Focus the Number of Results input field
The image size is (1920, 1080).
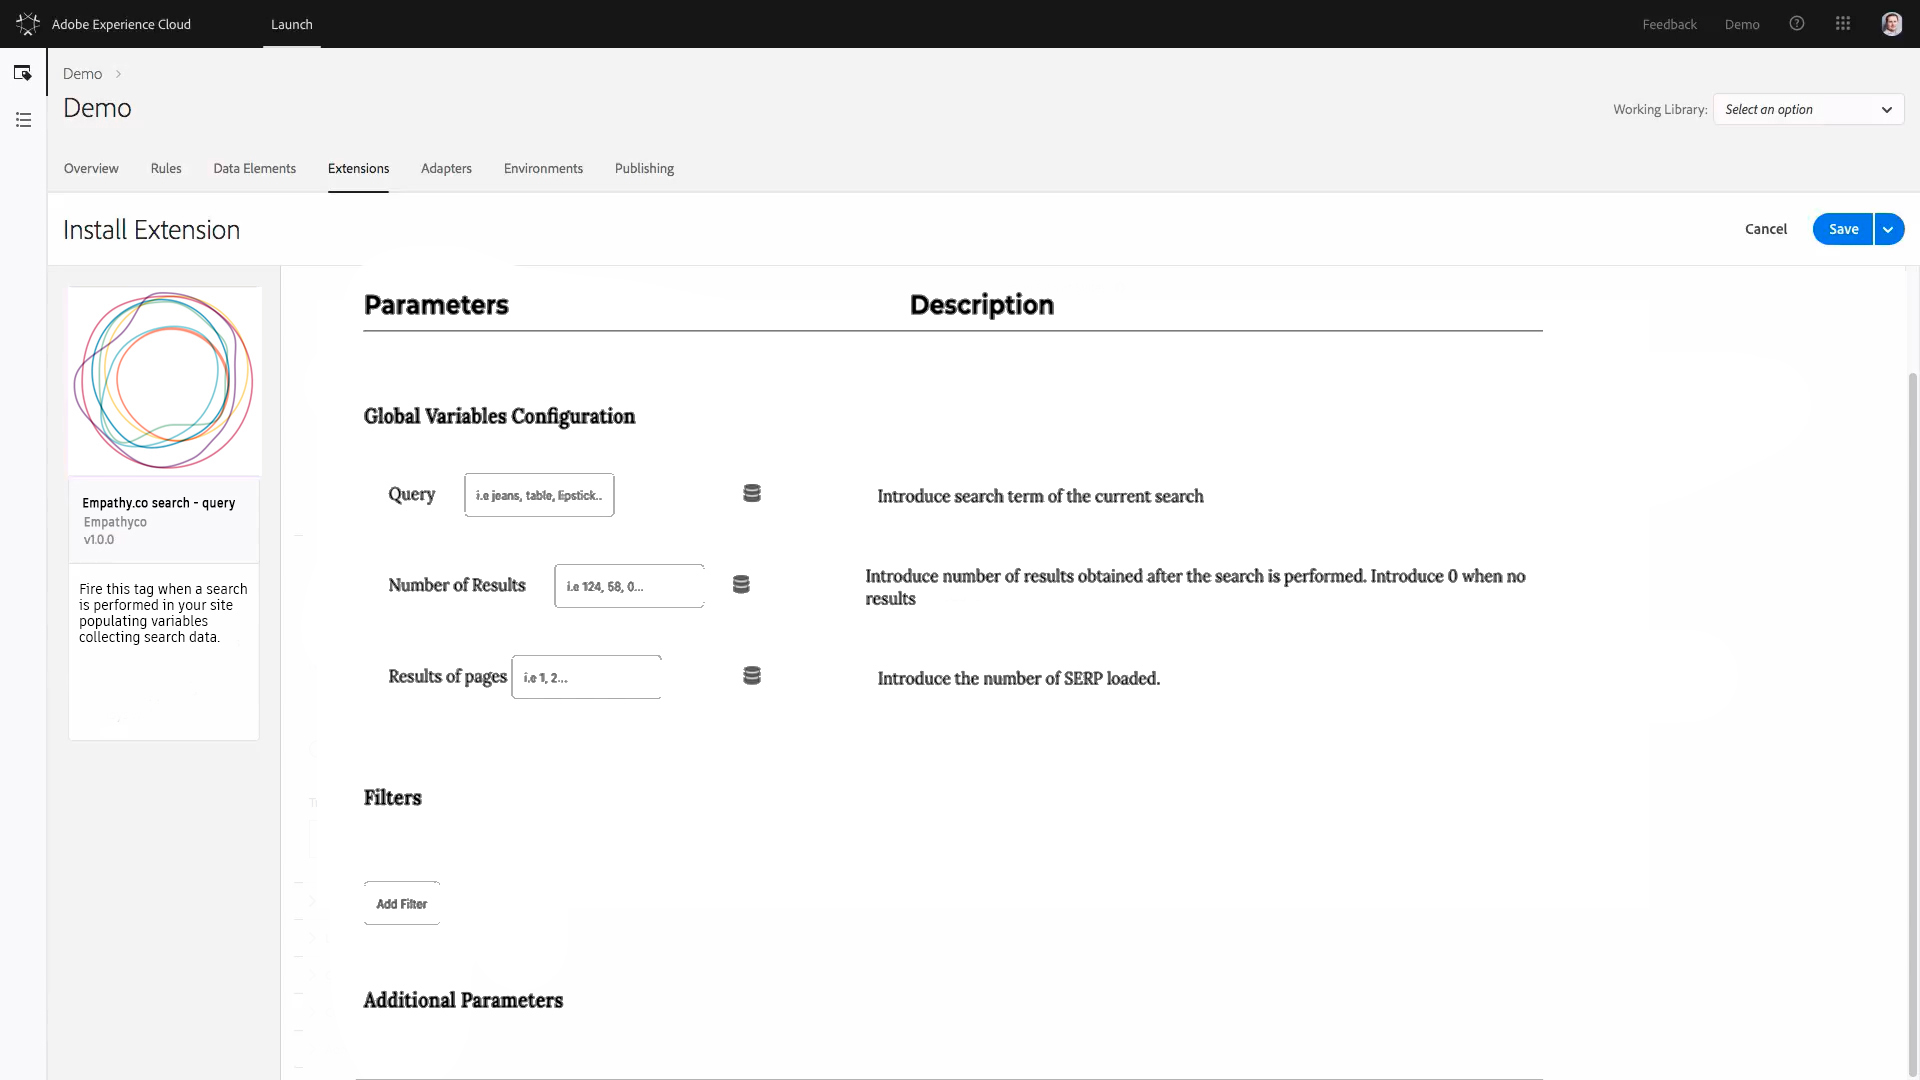coord(629,586)
